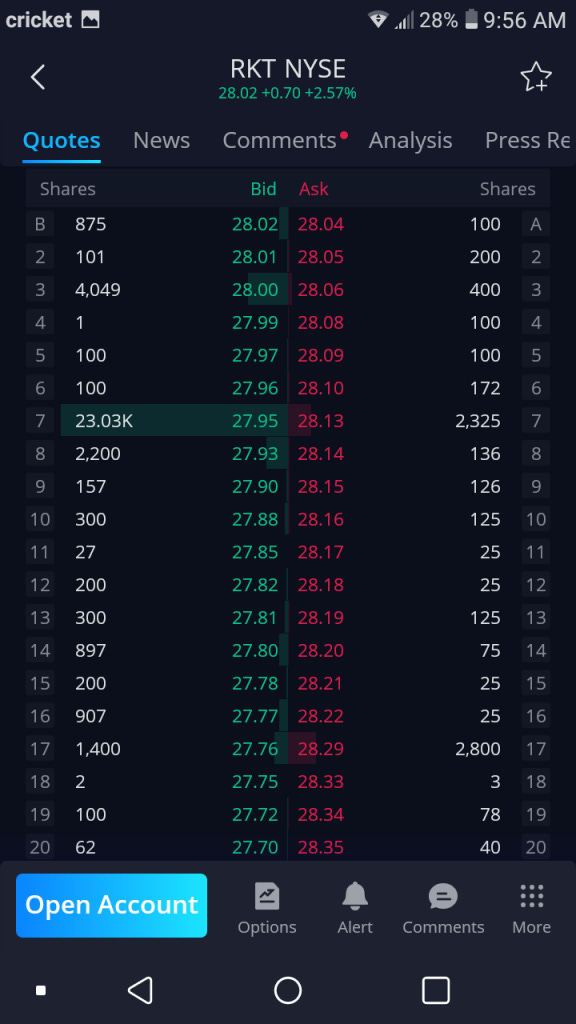Tap the 172 ask shares value
The width and height of the screenshot is (576, 1024).
(485, 389)
